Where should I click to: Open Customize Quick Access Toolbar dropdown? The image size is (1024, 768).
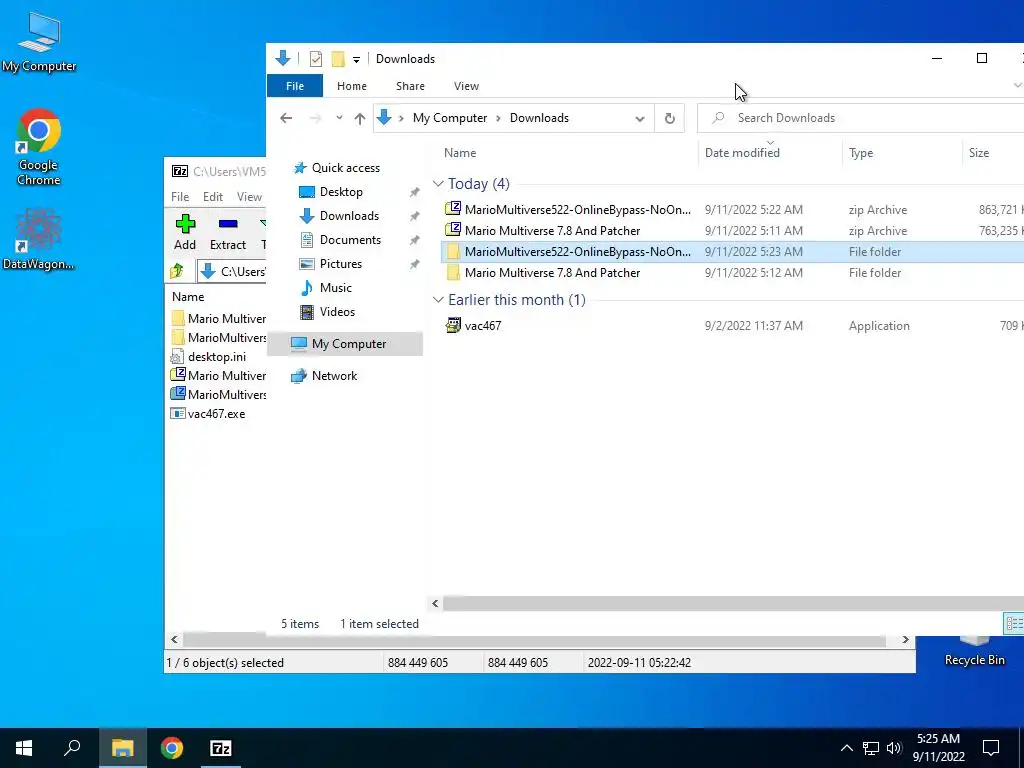[x=357, y=59]
